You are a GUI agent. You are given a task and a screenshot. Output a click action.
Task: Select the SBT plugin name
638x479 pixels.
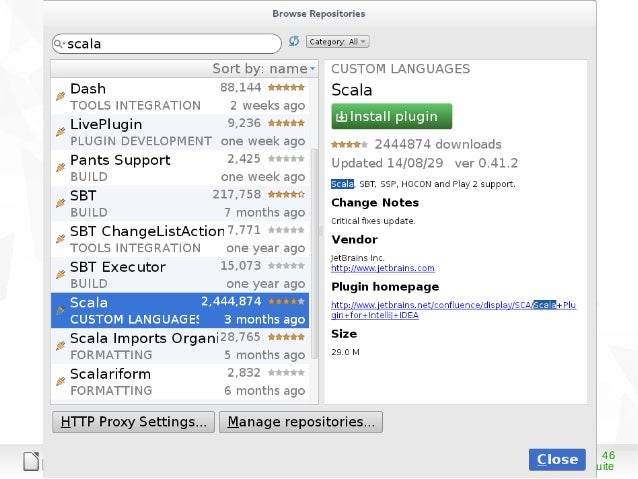point(83,196)
